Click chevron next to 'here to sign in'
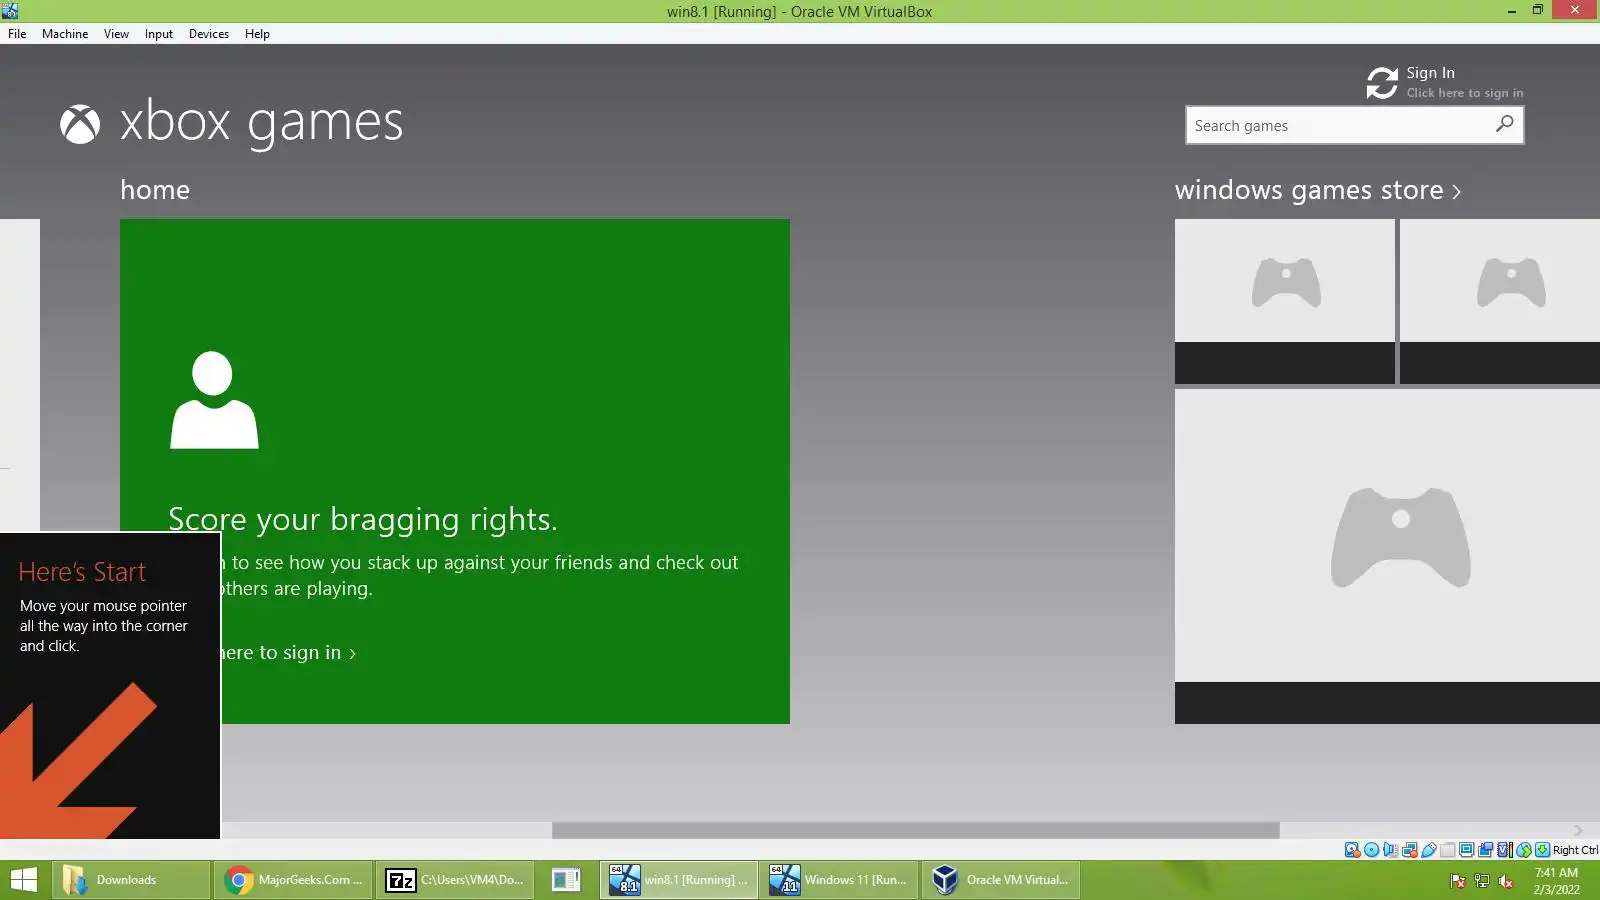This screenshot has width=1600, height=900. (x=352, y=654)
